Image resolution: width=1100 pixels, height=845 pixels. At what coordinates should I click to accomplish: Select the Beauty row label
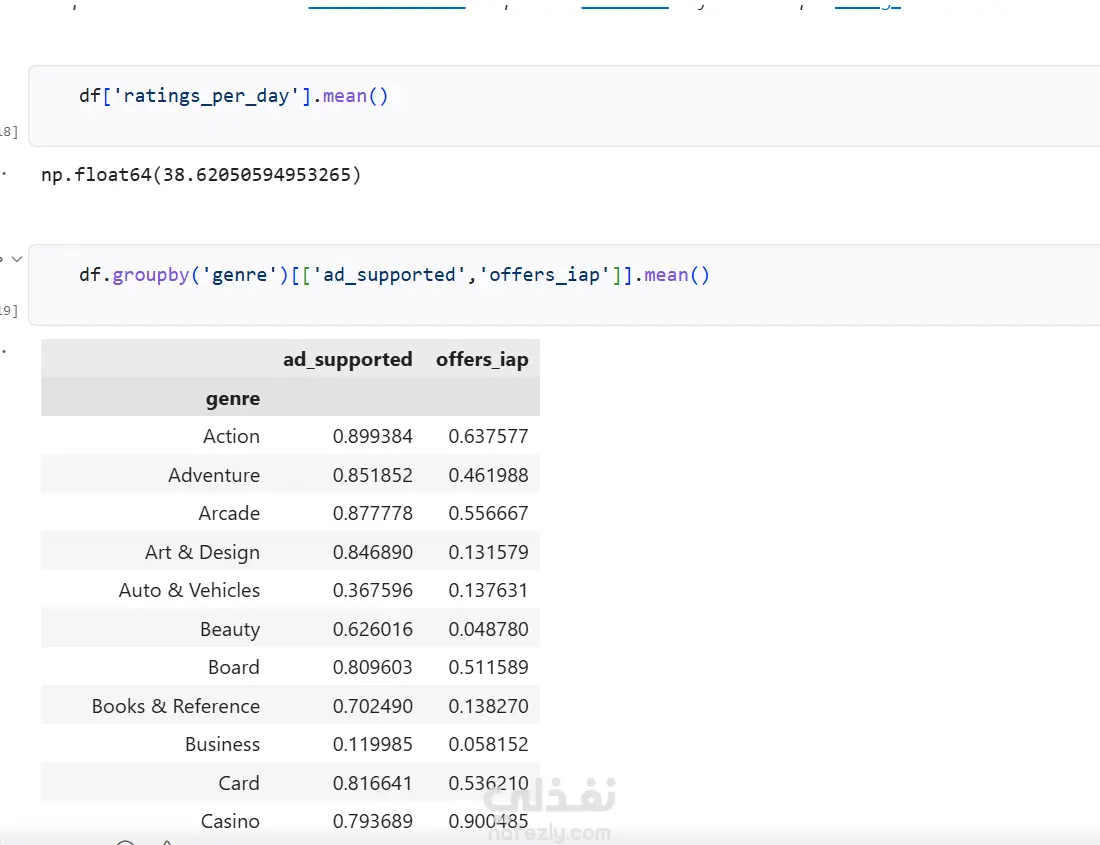230,629
